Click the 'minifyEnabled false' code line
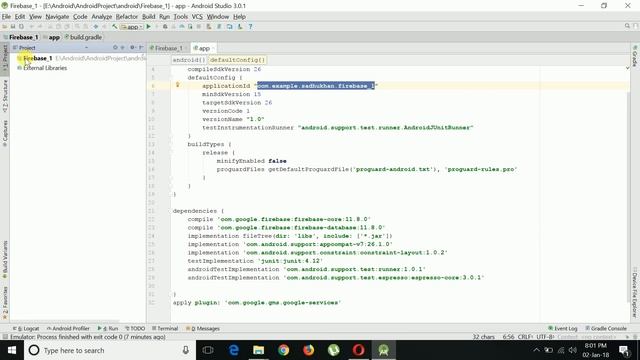The image size is (640, 360). (251, 161)
